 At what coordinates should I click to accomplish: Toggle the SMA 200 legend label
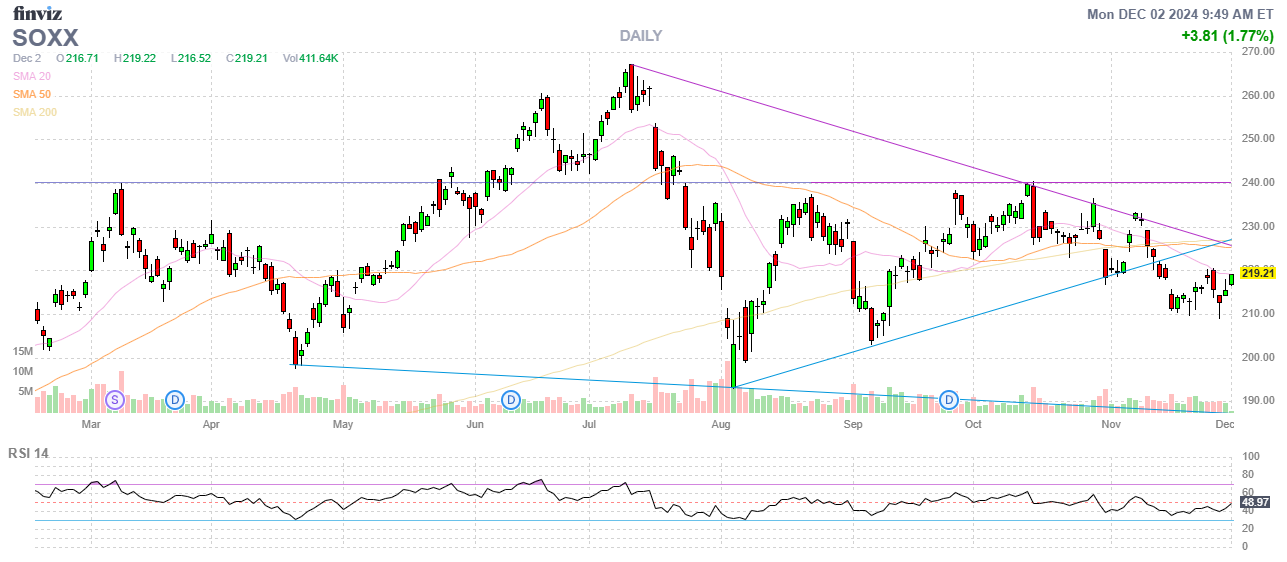[x=35, y=112]
